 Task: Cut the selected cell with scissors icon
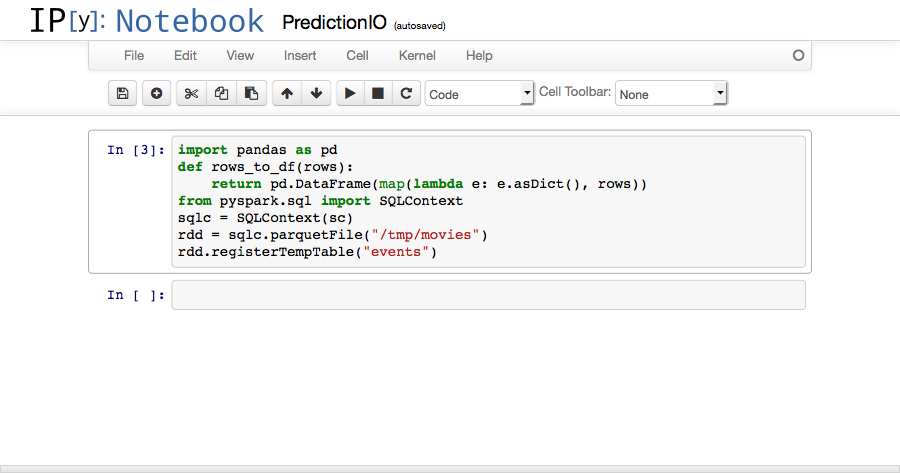point(192,94)
